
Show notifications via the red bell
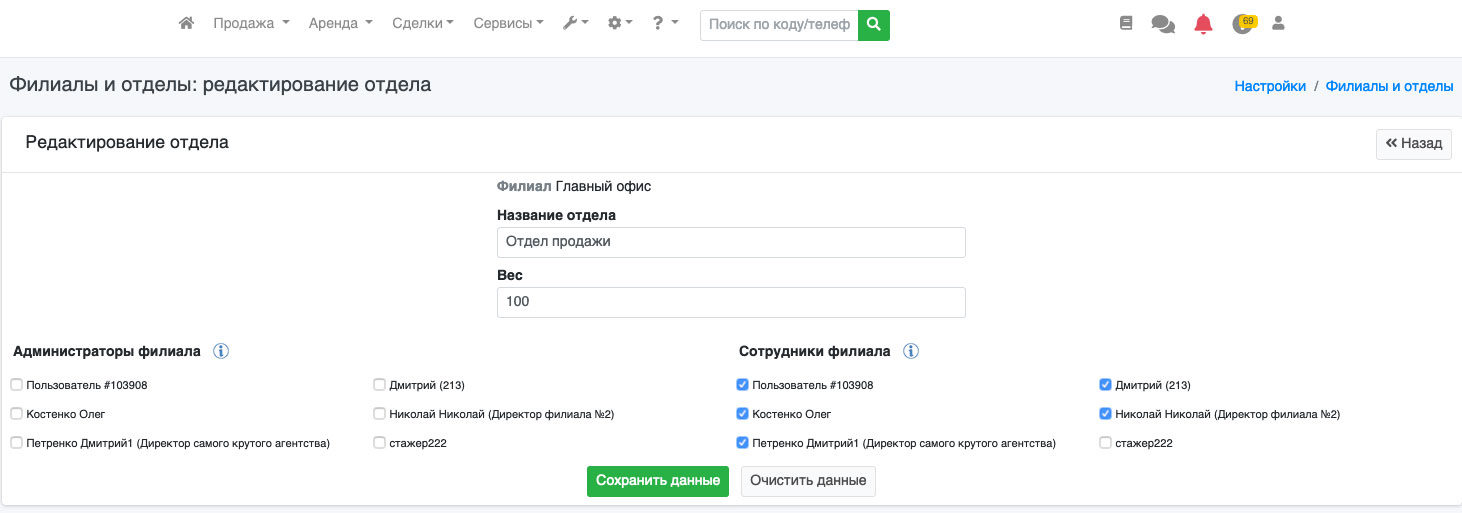point(1203,25)
